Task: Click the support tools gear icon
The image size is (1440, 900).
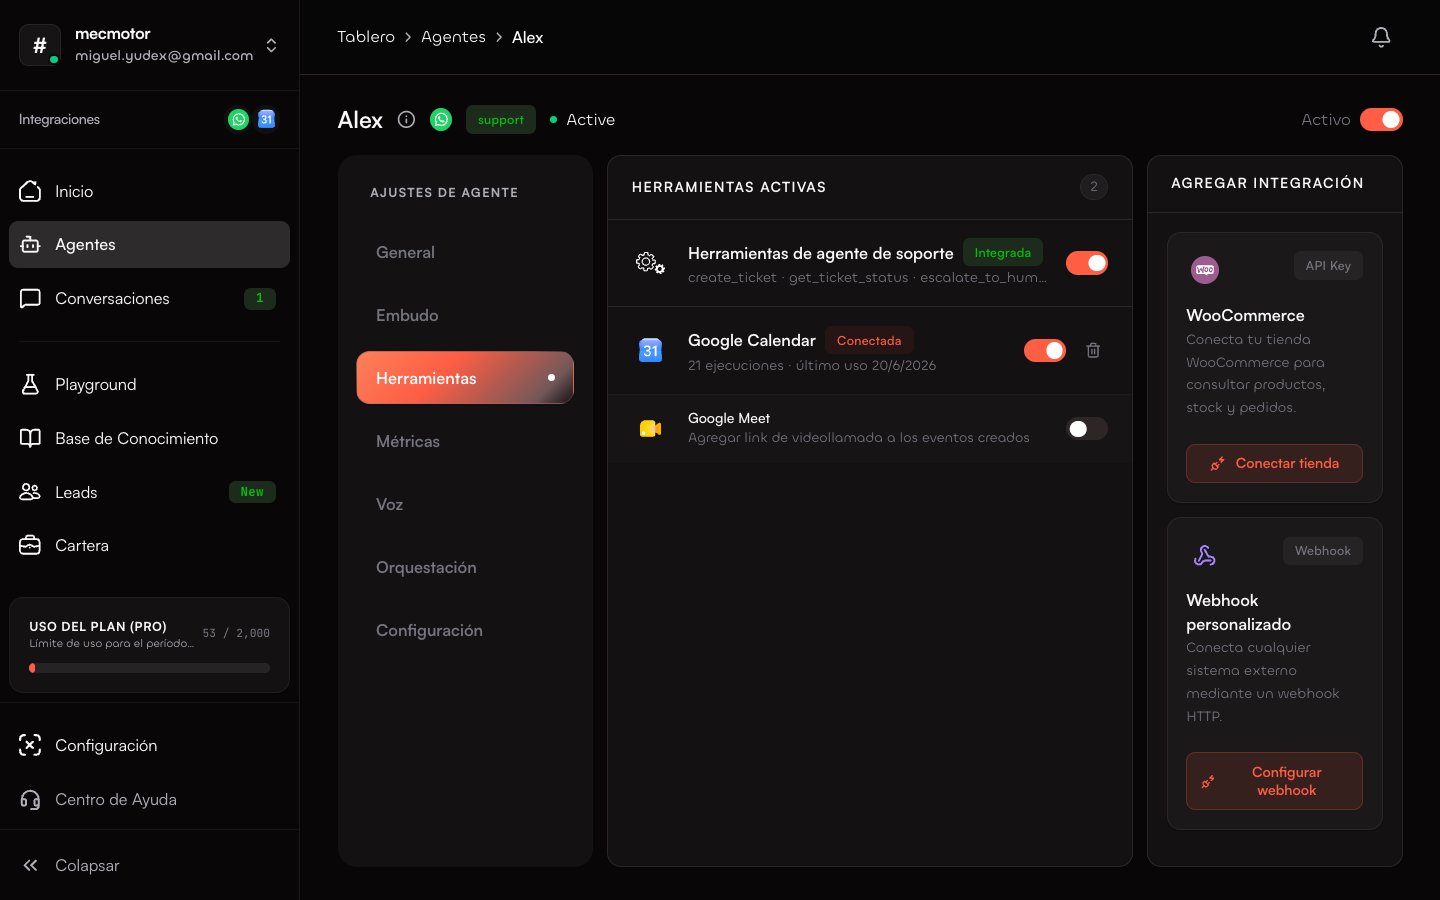Action: 650,263
